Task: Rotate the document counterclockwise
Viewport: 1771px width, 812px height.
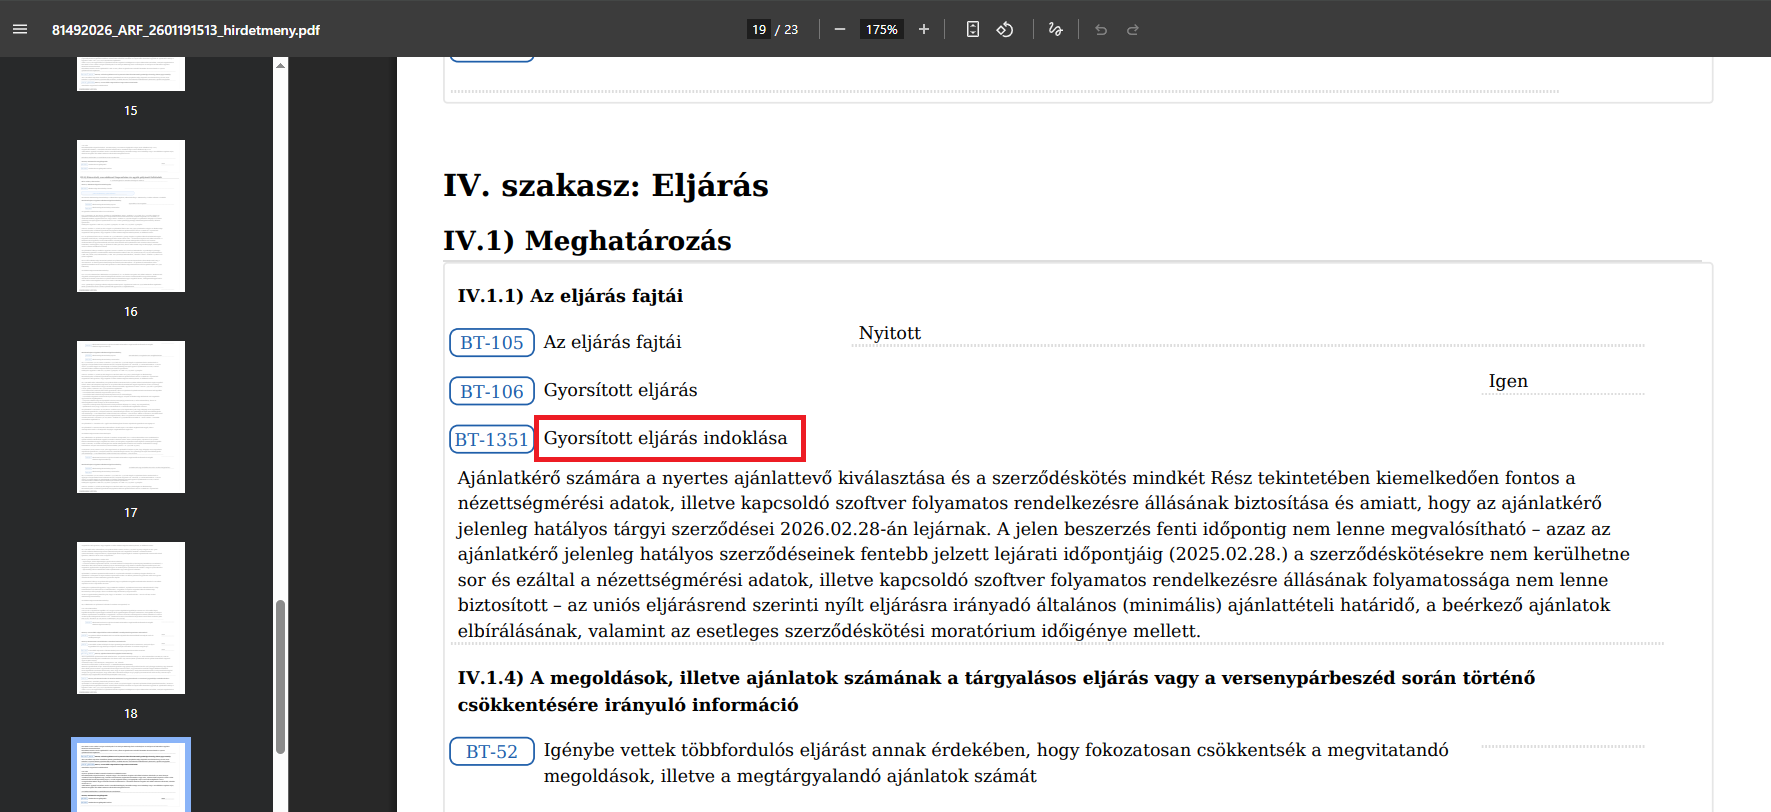Action: coord(1005,30)
